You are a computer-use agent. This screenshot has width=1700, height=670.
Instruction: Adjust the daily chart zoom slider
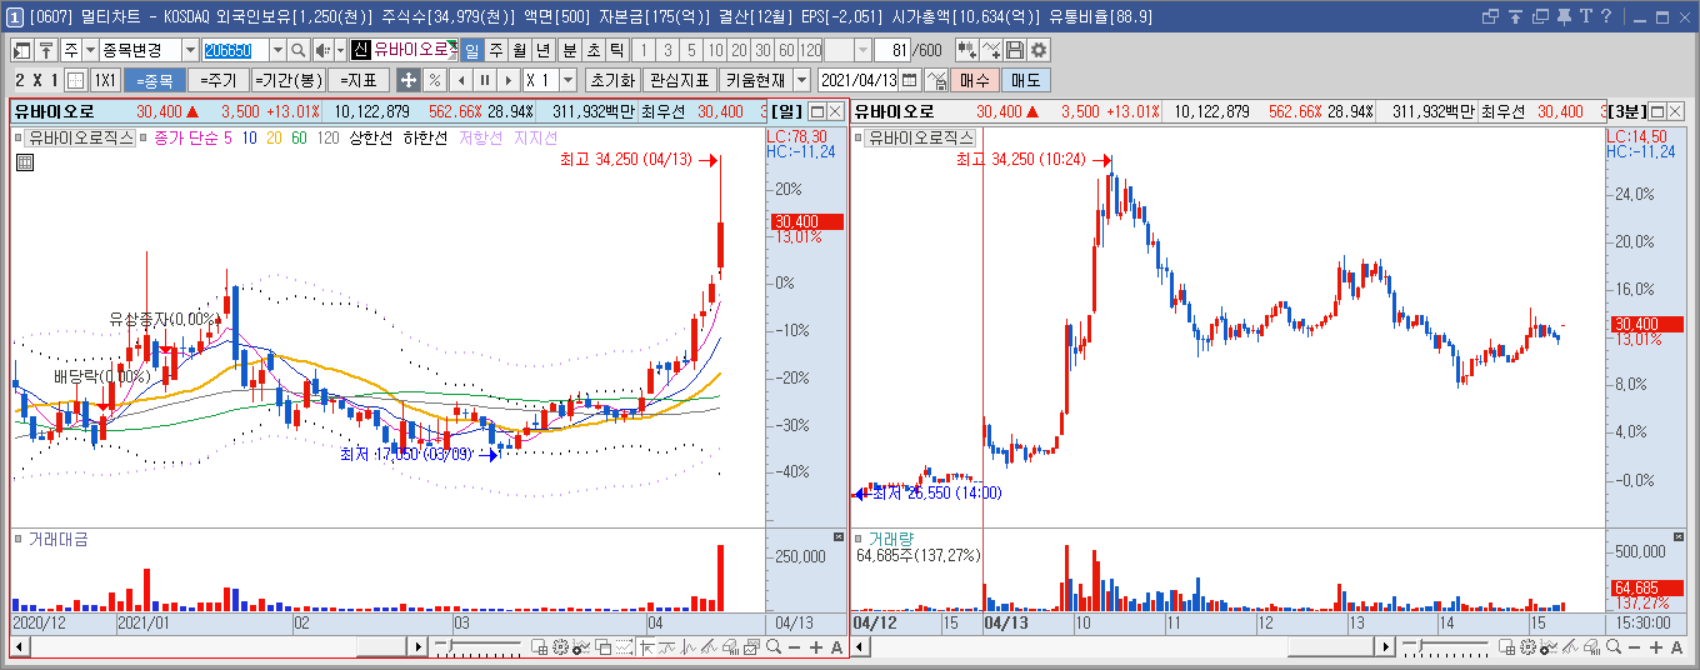click(478, 647)
